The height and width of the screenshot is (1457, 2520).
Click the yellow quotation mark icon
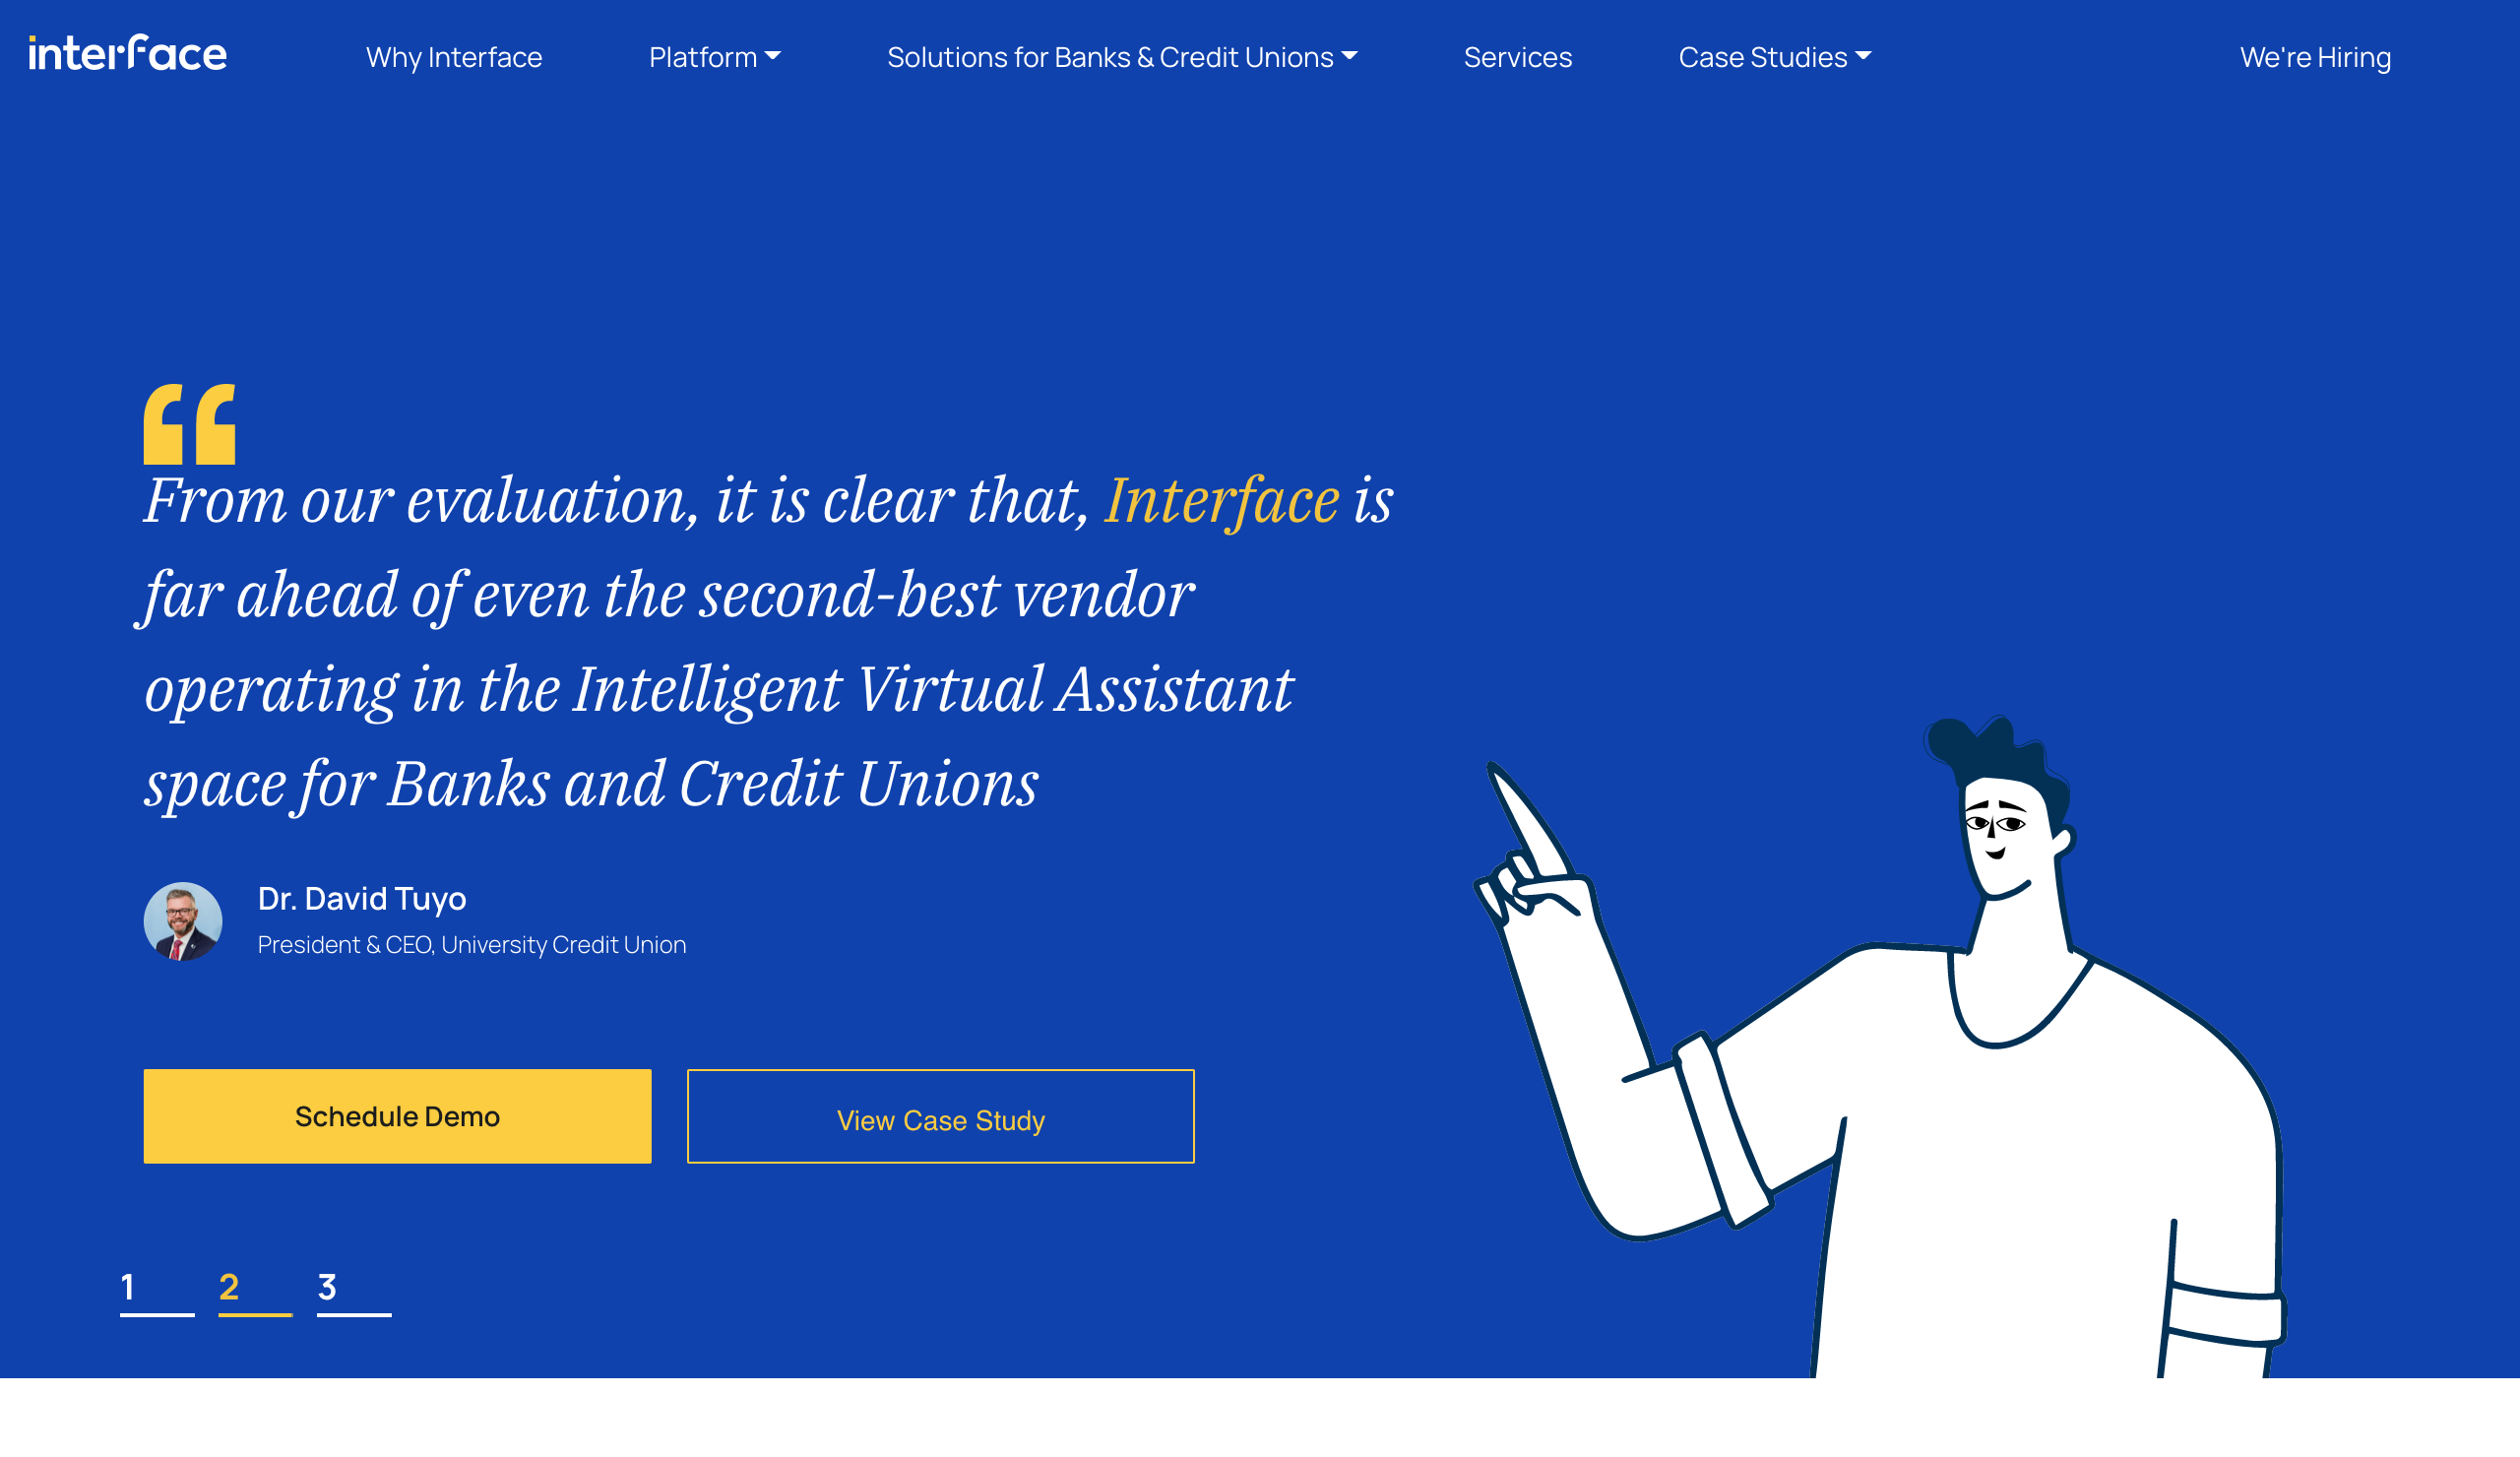(x=189, y=424)
